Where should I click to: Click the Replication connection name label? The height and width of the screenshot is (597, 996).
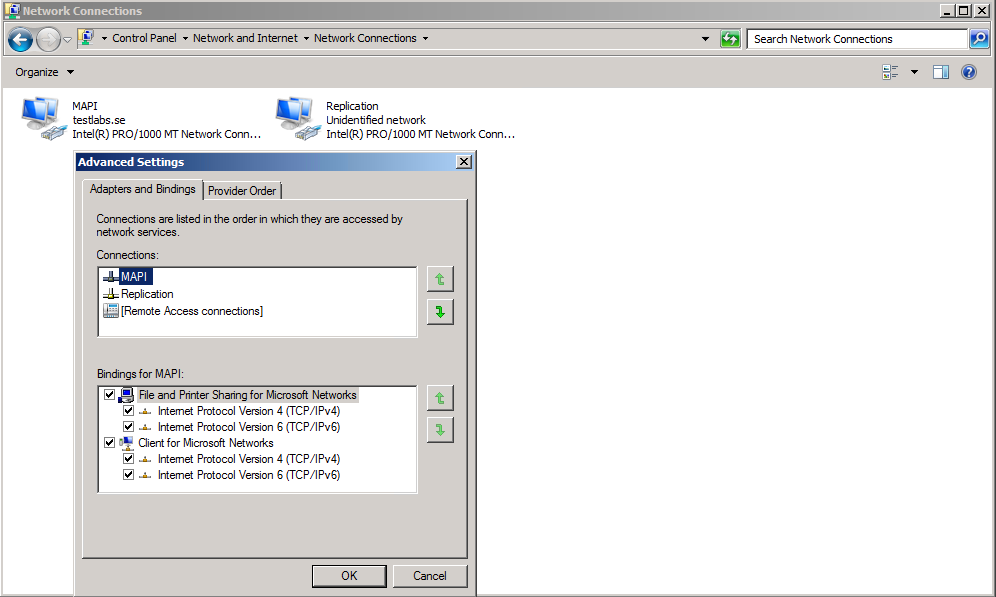click(x=352, y=106)
